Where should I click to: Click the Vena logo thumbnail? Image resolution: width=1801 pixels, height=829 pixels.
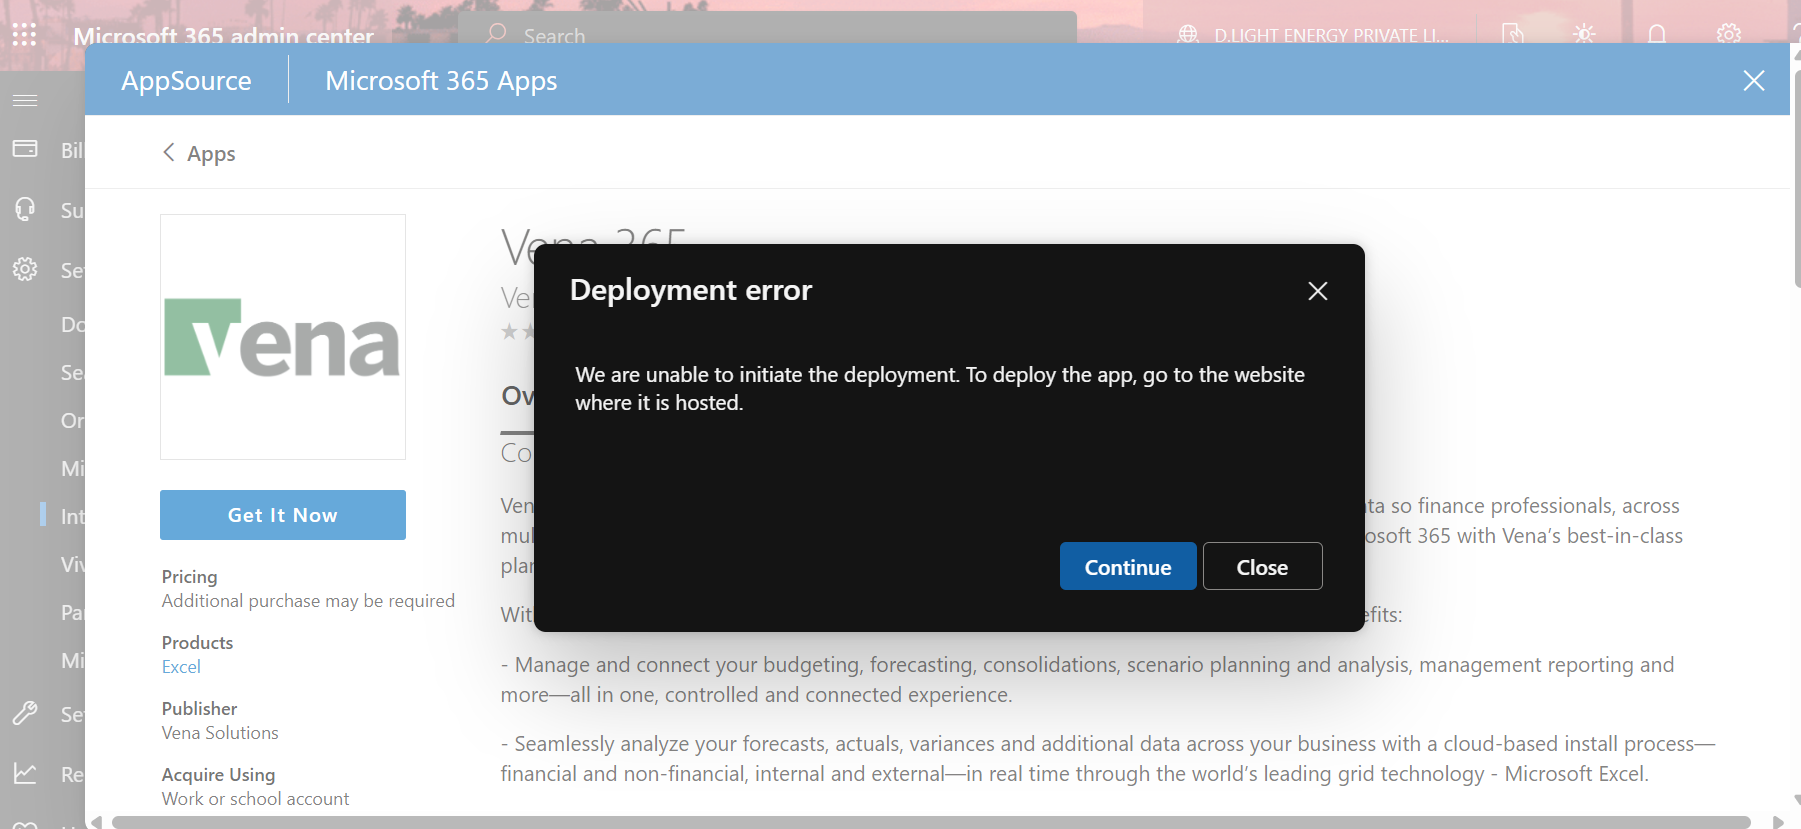click(x=283, y=337)
